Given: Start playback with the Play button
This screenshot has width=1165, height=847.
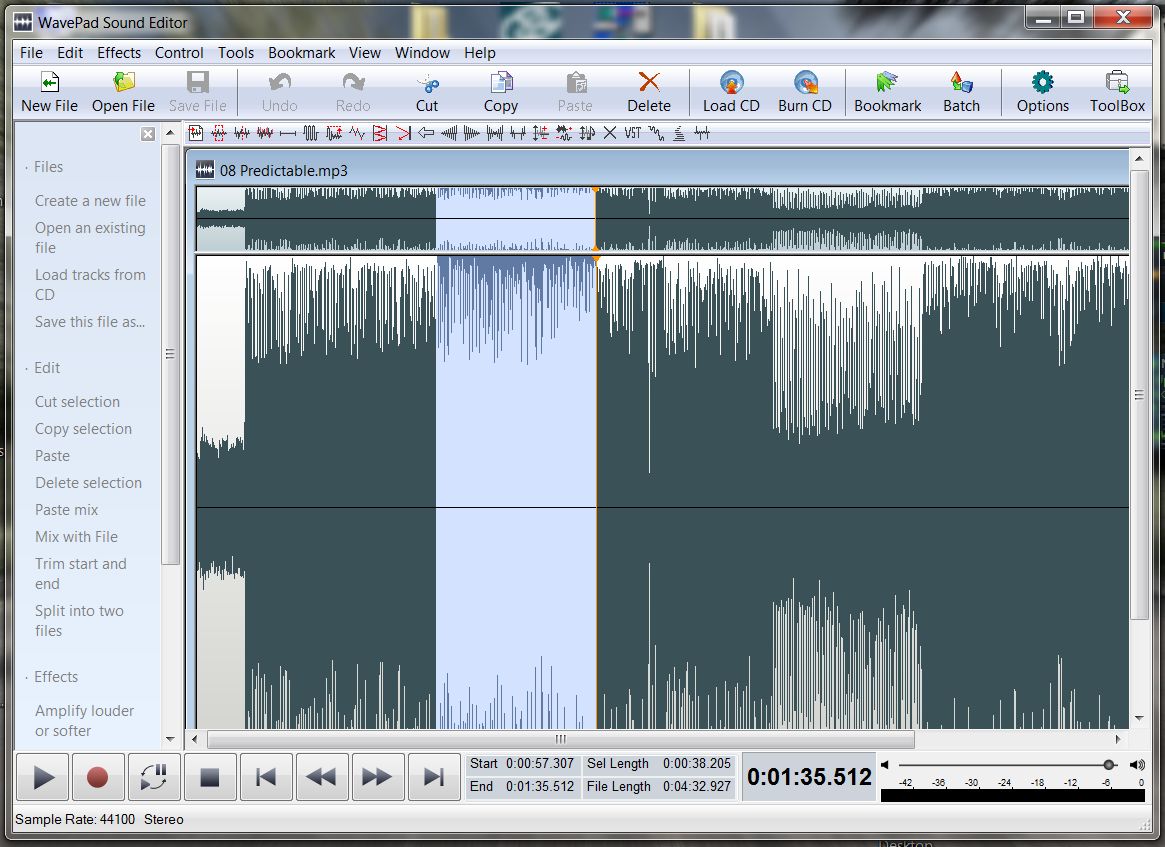Looking at the screenshot, I should [x=42, y=777].
